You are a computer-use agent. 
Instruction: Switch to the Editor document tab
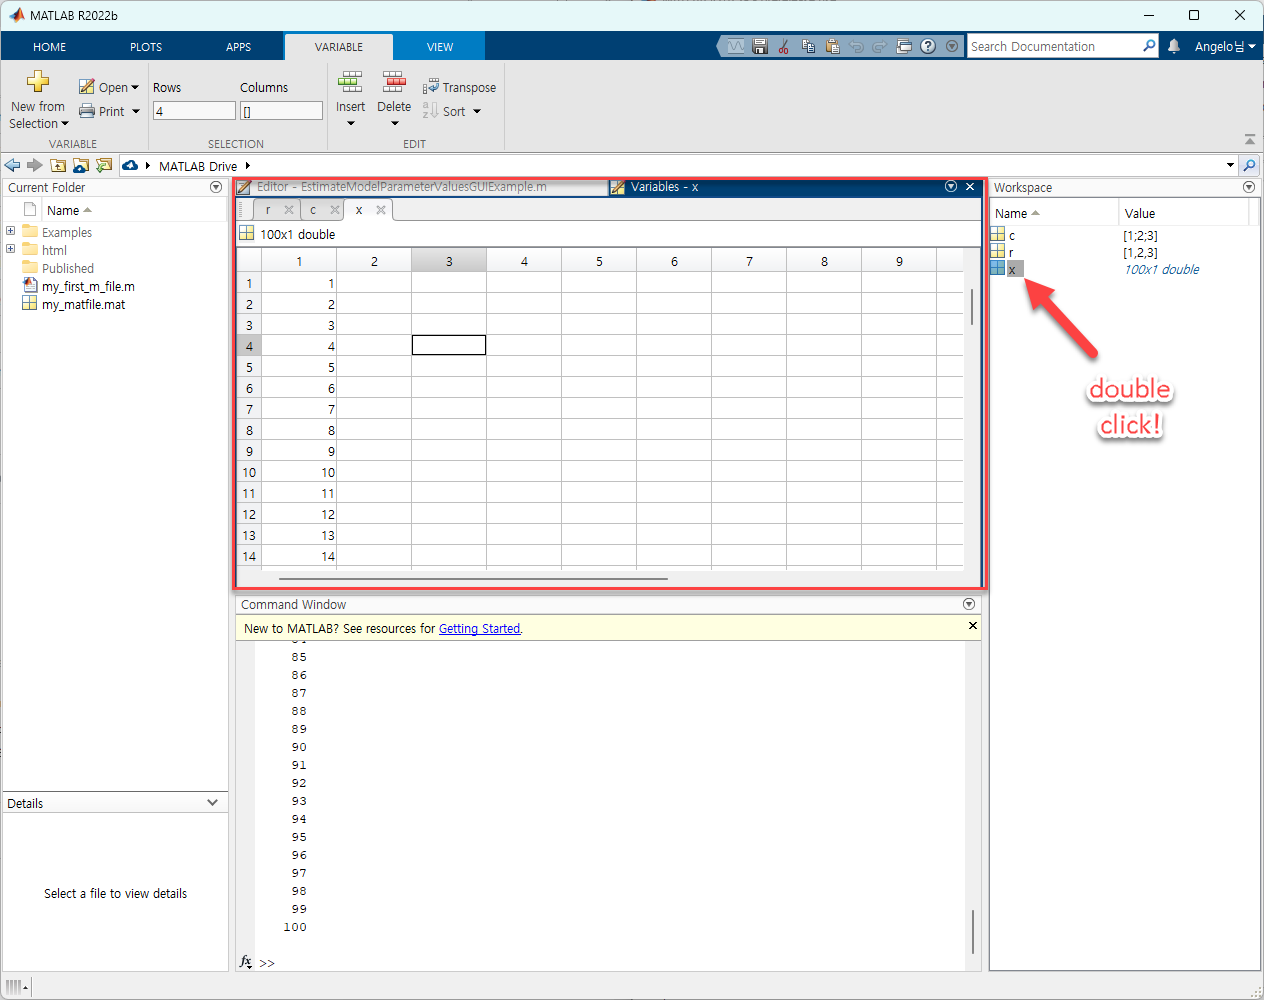(x=420, y=186)
